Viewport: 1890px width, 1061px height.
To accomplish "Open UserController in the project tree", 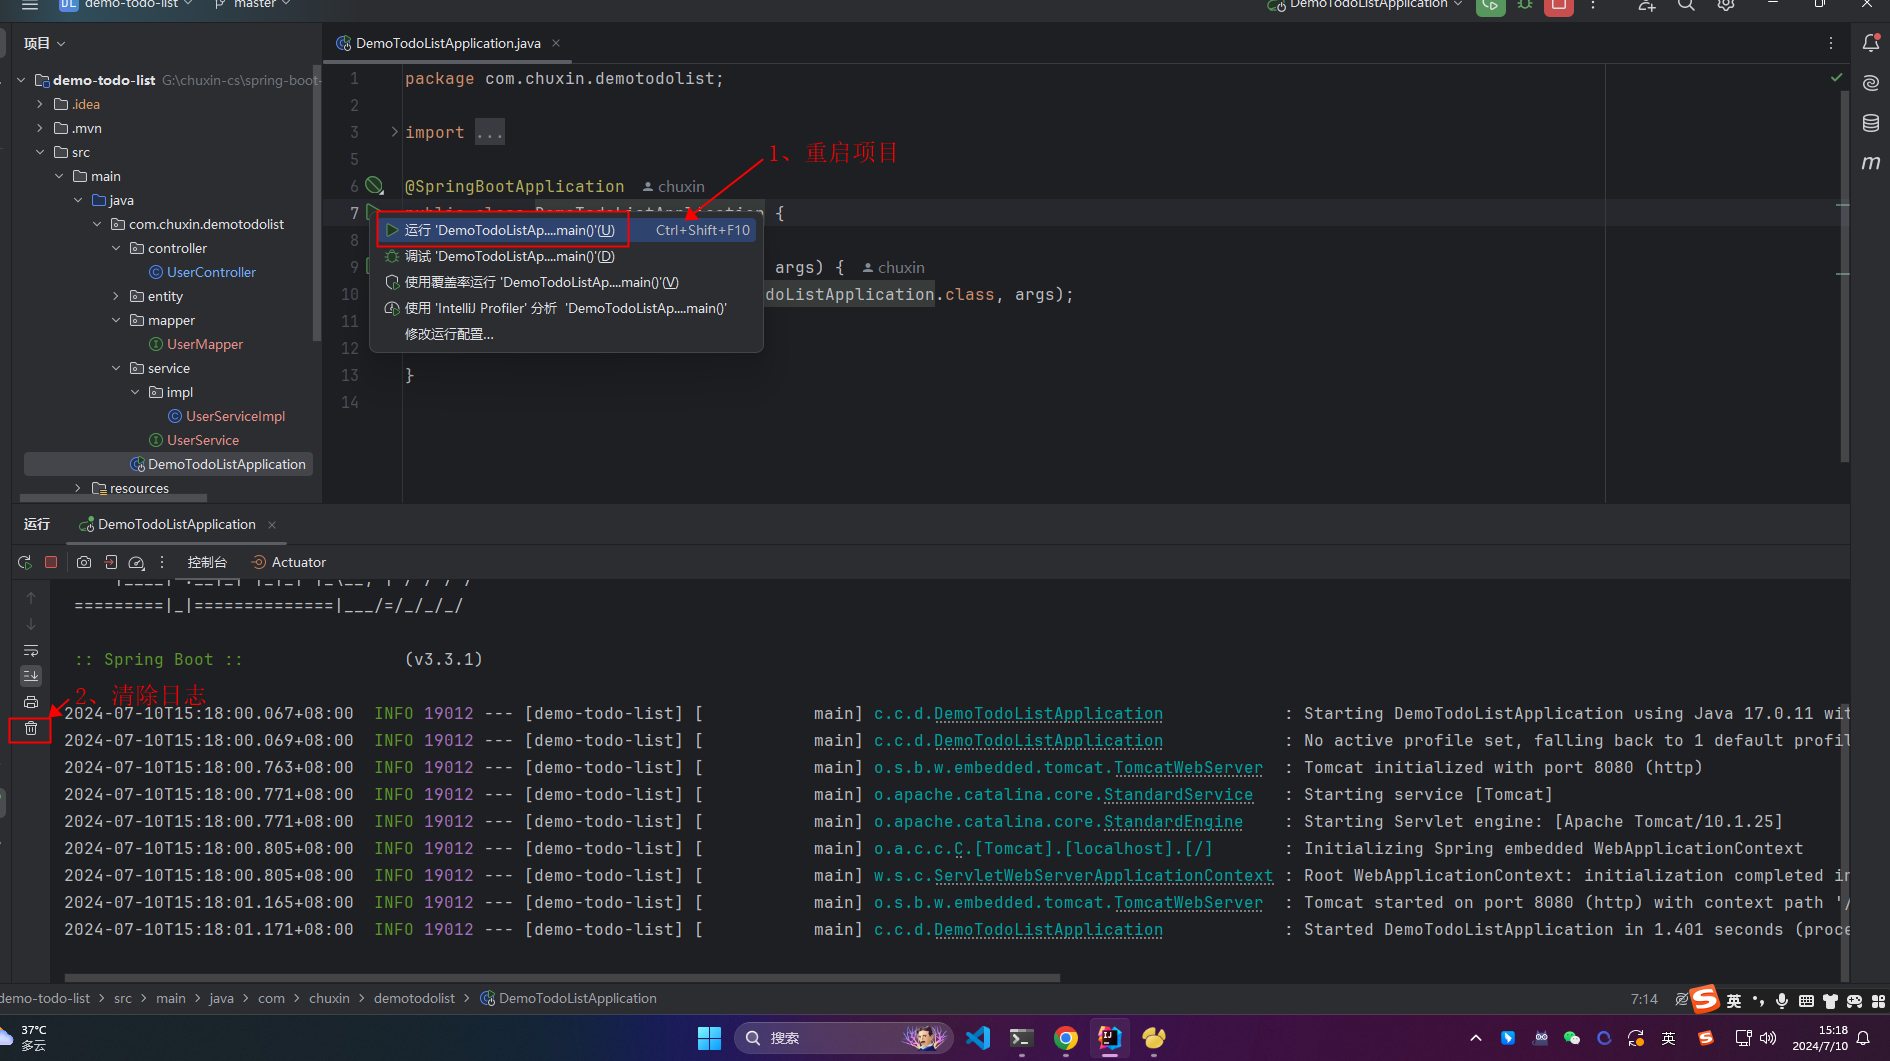I will 211,272.
